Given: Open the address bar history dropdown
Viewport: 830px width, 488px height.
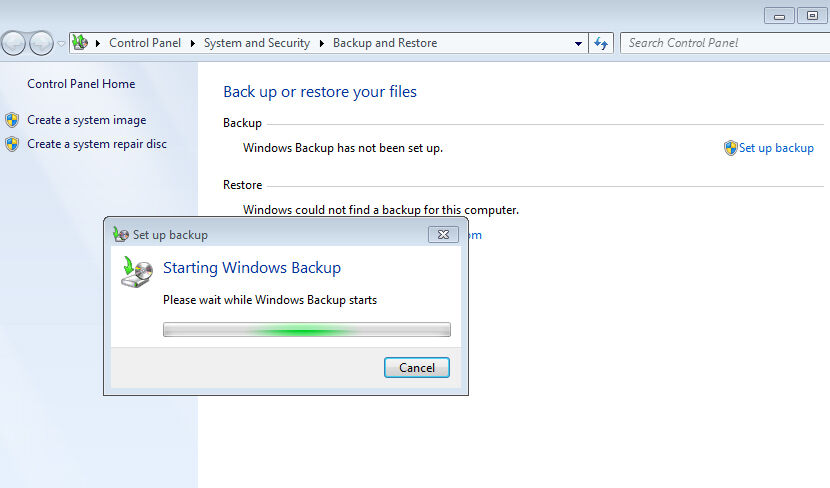Looking at the screenshot, I should (579, 43).
